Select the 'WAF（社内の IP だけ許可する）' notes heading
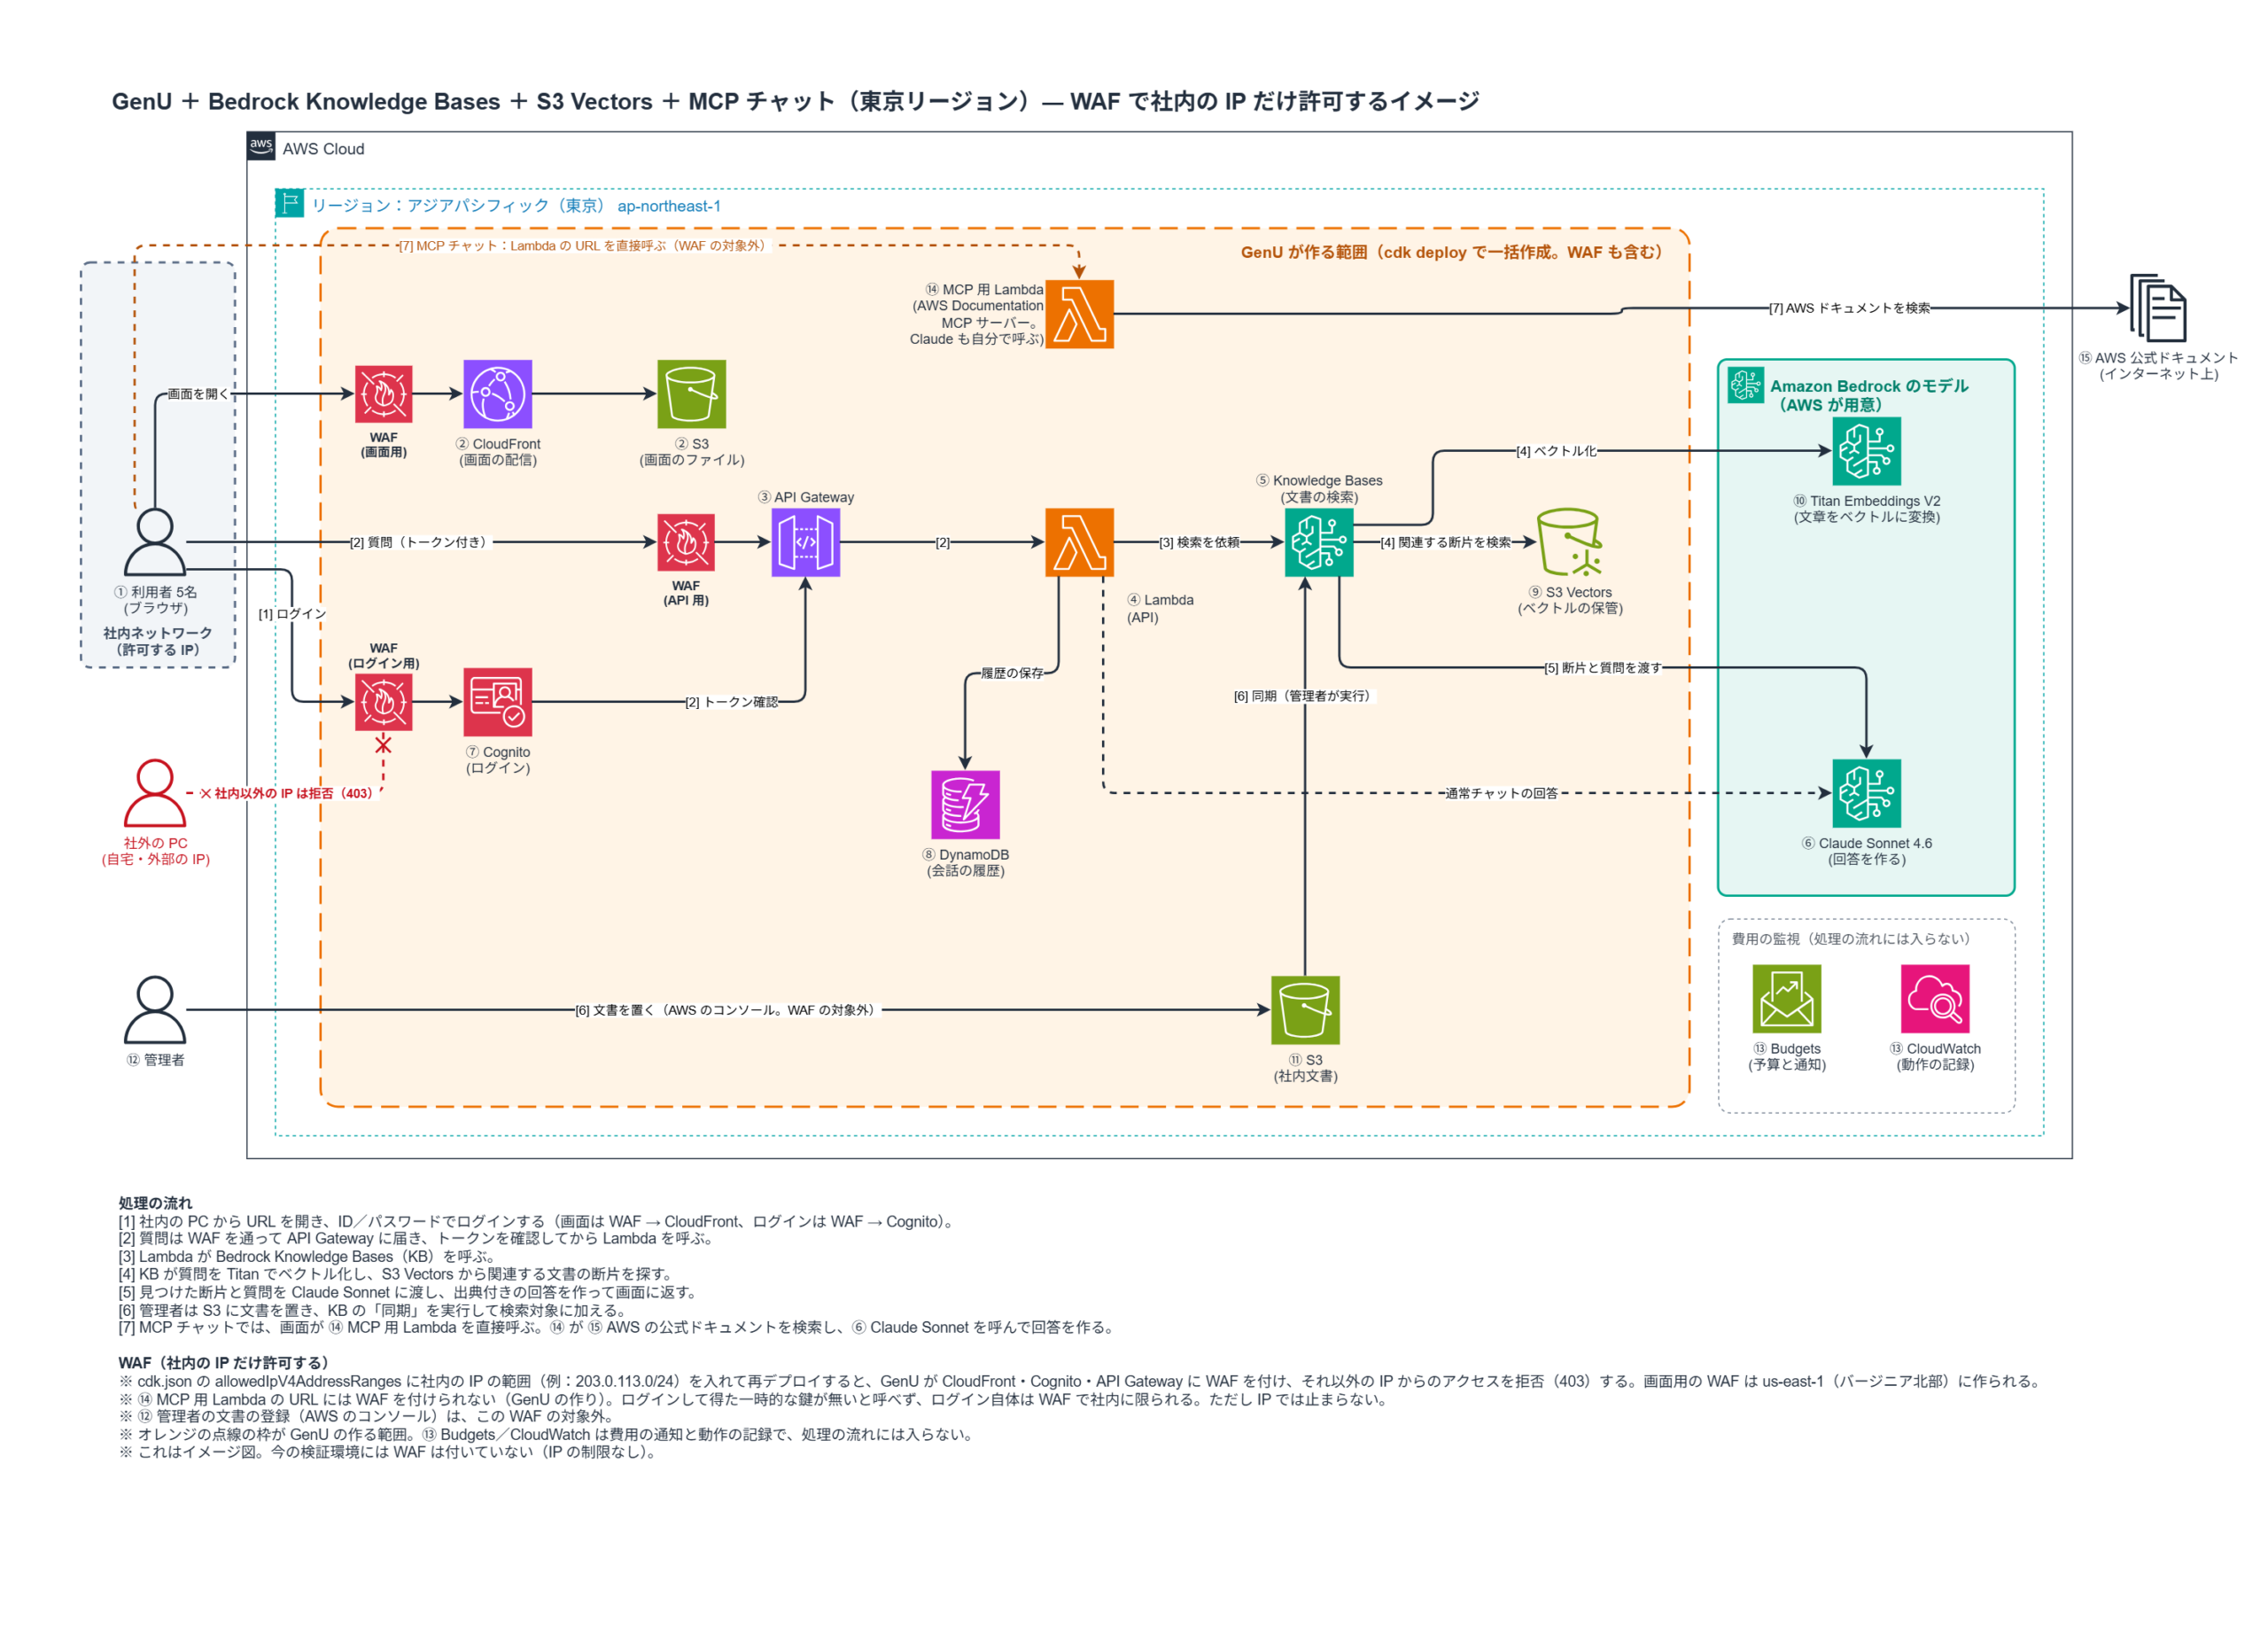Viewport: 2268px width, 1643px height. click(224, 1363)
